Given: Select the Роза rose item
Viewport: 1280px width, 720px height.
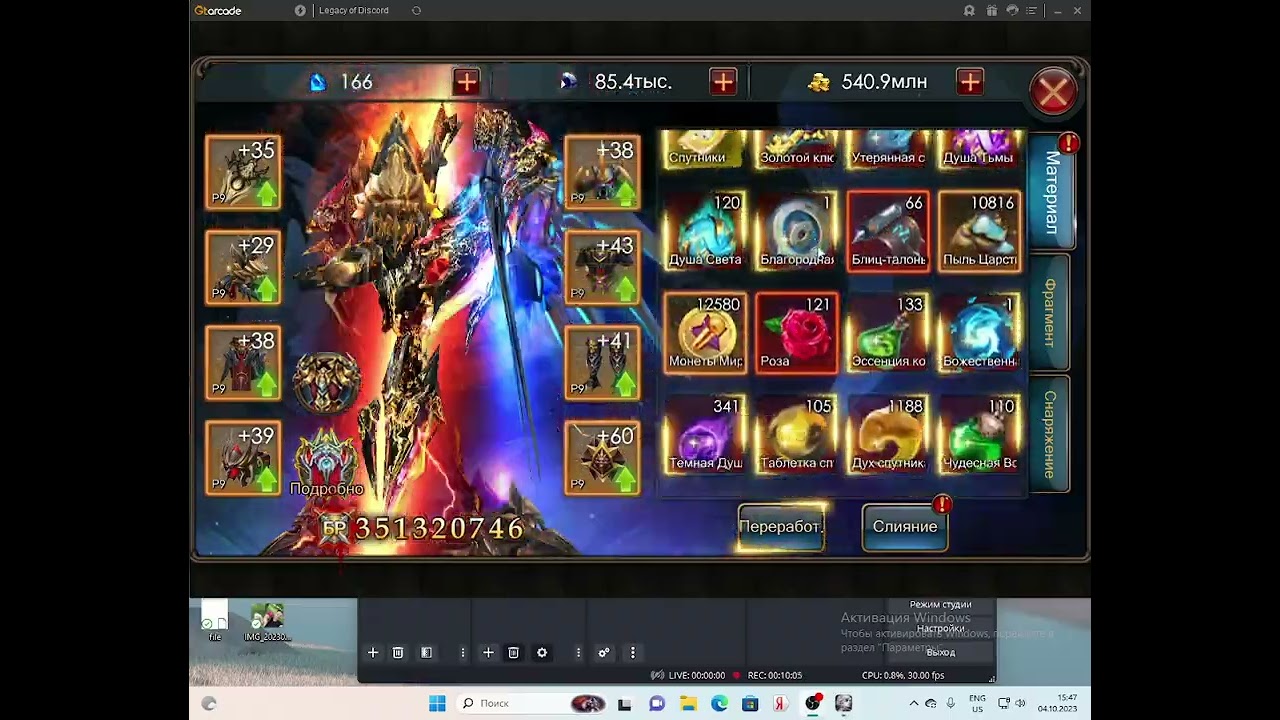Looking at the screenshot, I should [x=797, y=333].
